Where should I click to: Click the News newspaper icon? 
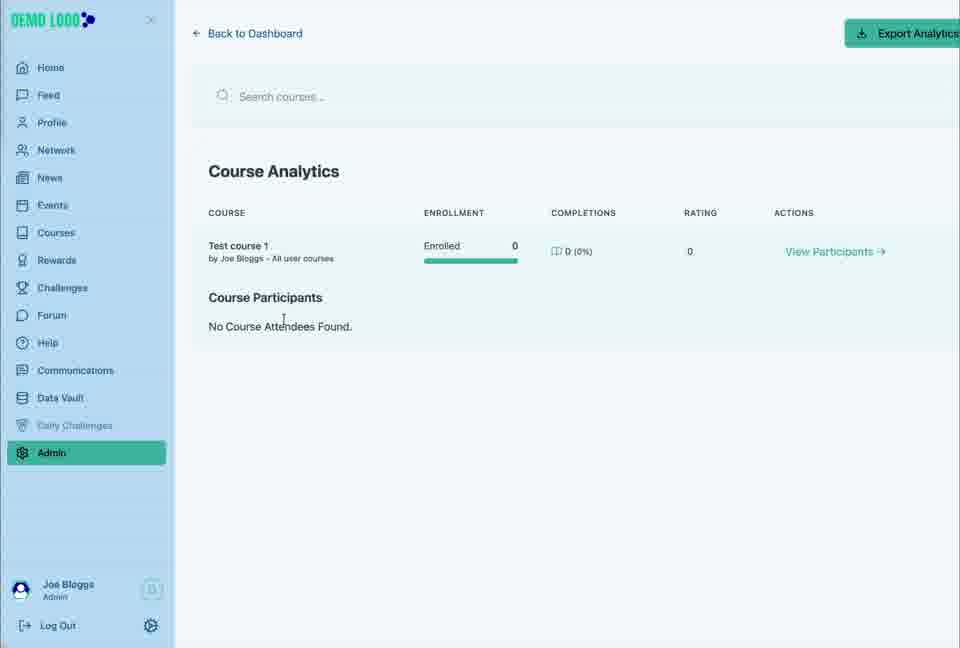tap(22, 178)
